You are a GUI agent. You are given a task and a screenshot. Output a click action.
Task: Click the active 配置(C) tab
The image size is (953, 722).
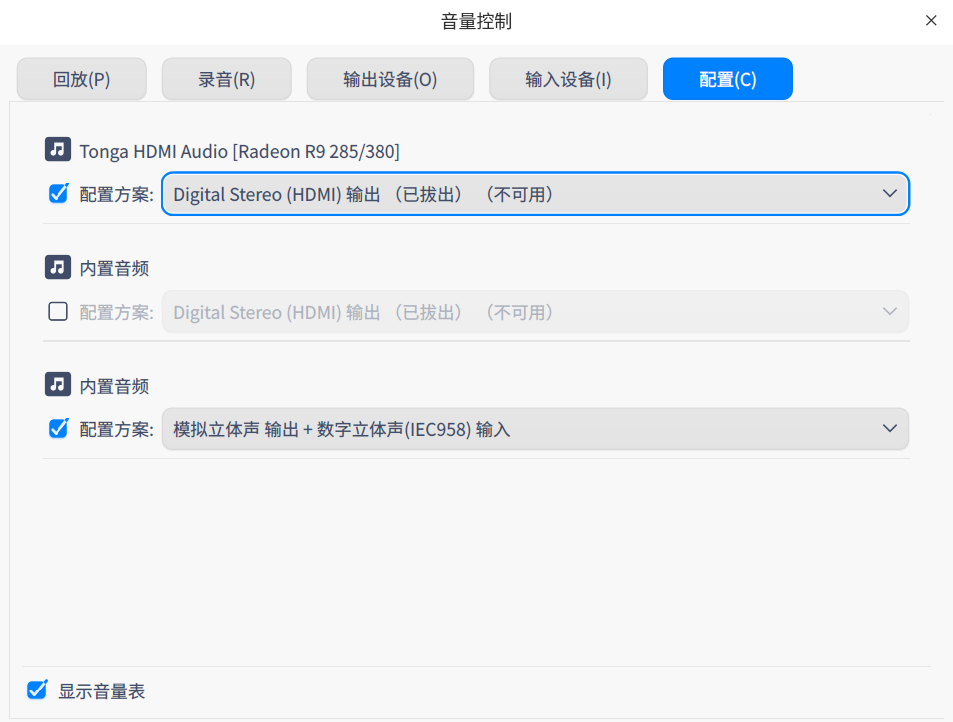pyautogui.click(x=727, y=78)
